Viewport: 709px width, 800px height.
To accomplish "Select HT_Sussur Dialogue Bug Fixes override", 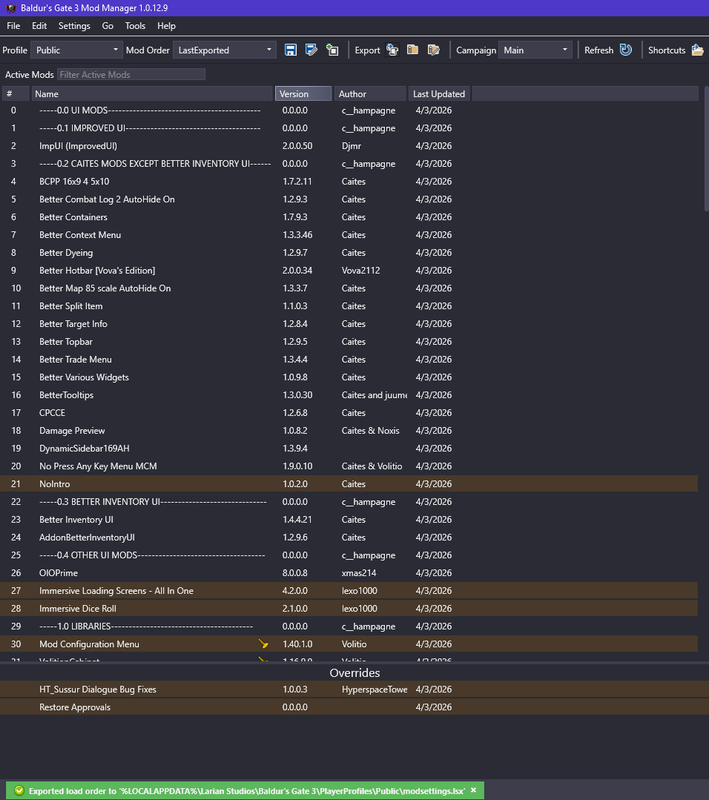I will pyautogui.click(x=354, y=689).
